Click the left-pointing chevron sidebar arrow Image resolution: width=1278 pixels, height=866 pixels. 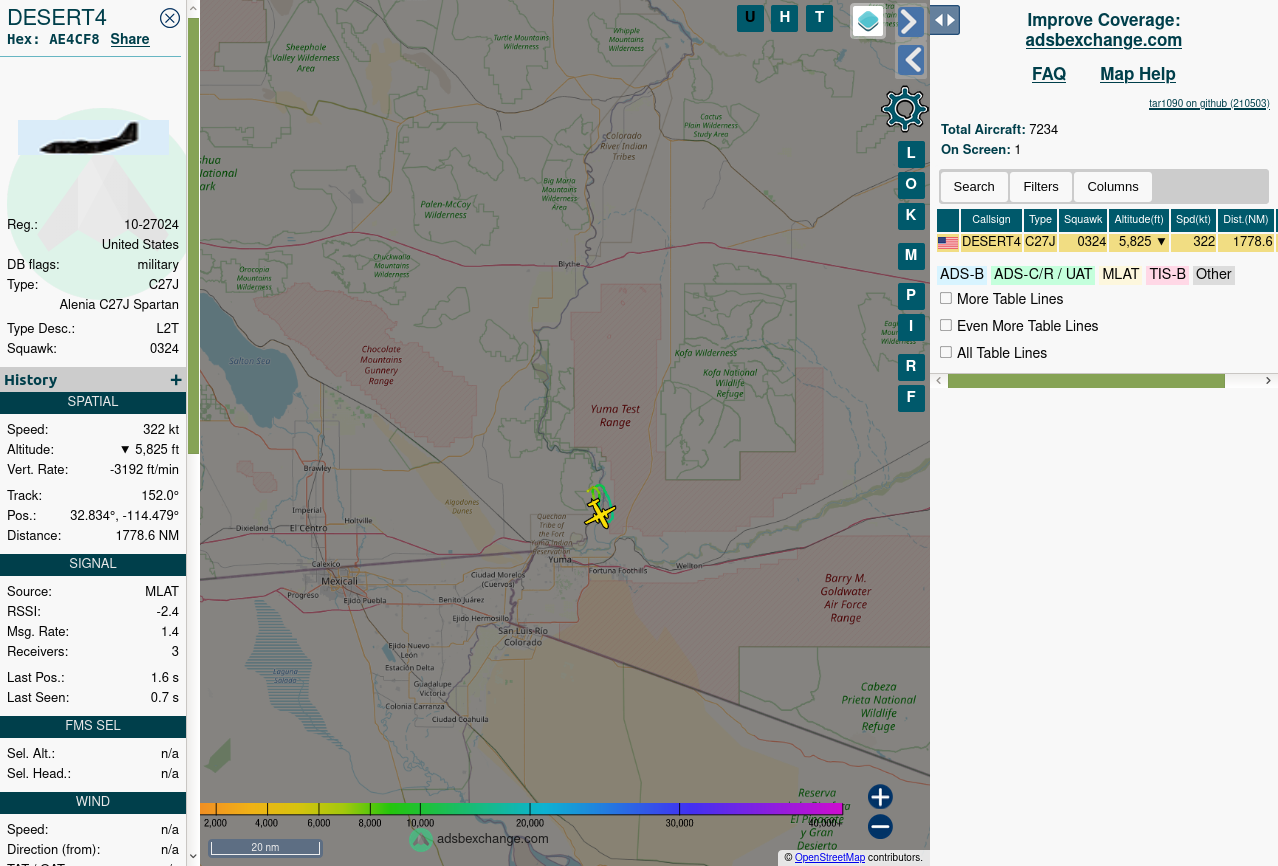pyautogui.click(x=911, y=60)
